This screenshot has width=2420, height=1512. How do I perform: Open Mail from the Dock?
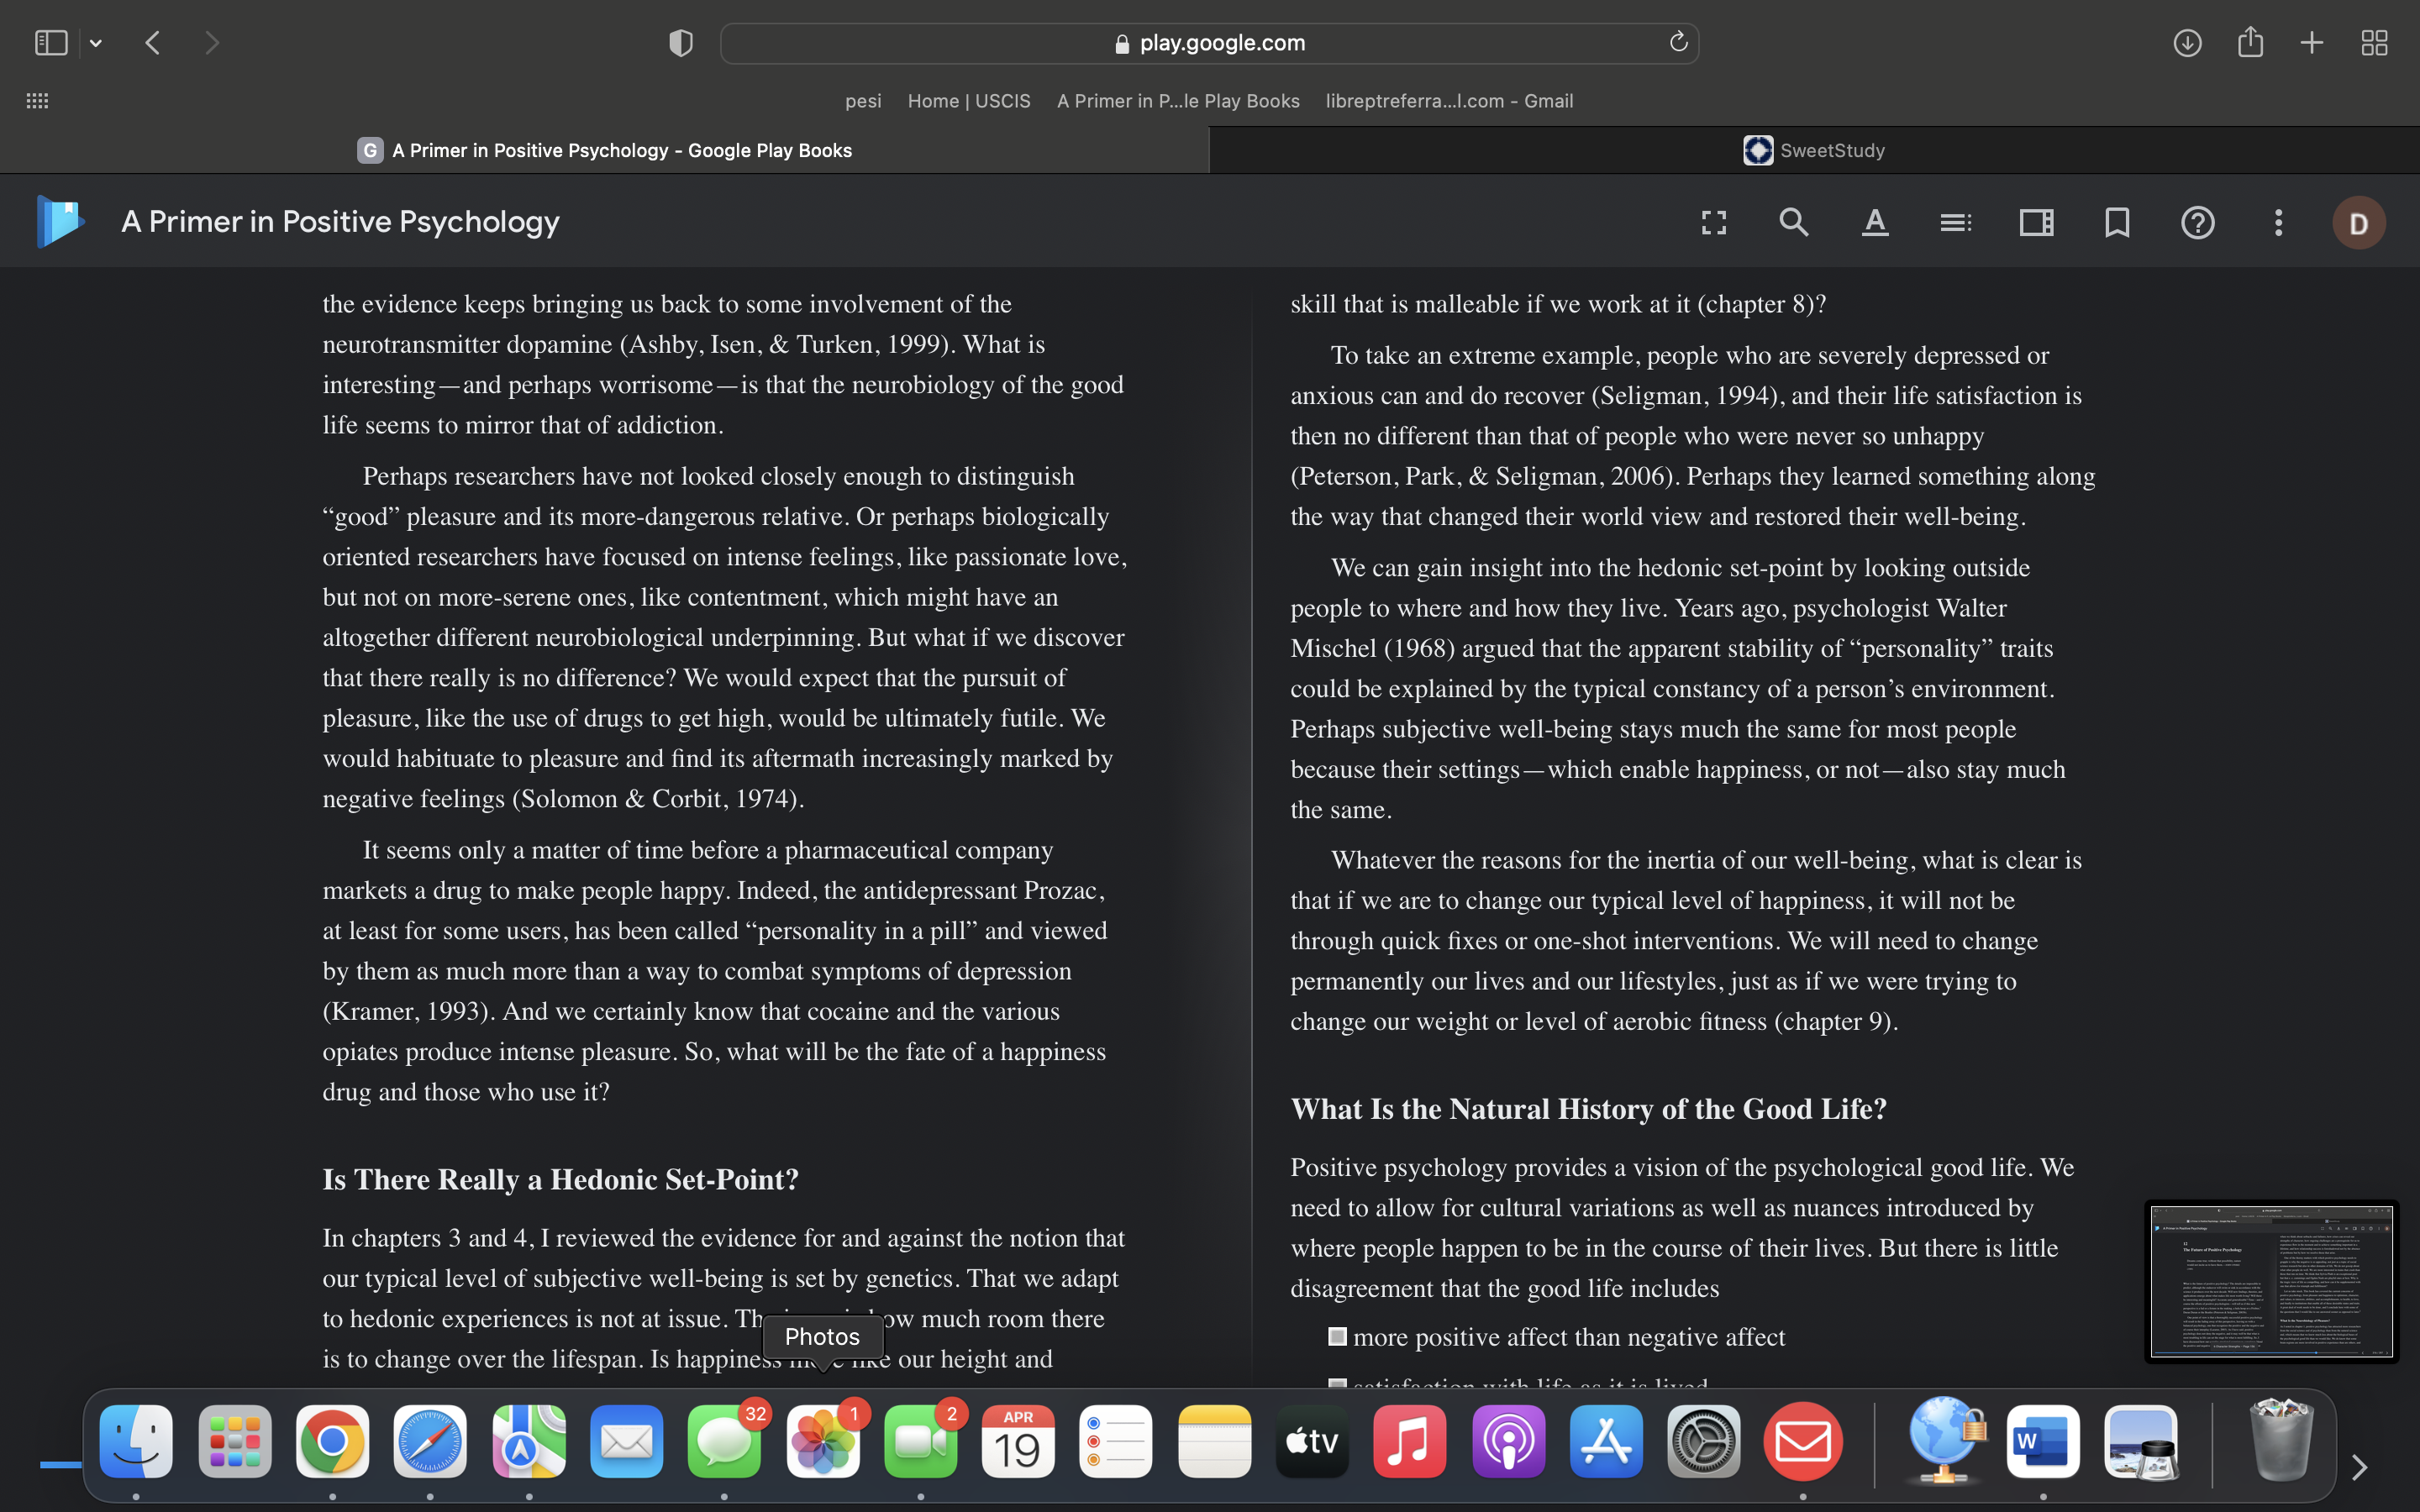click(626, 1442)
